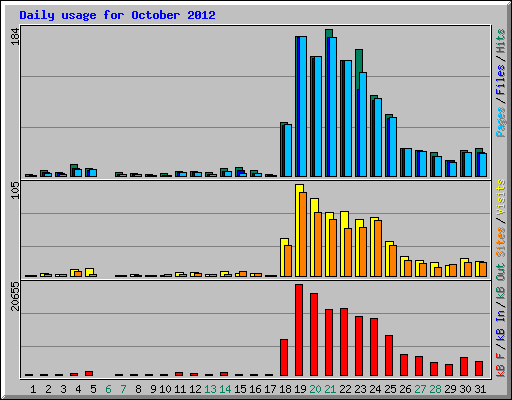
Task: Select the day 19 orange sites bar
Action: (303, 234)
